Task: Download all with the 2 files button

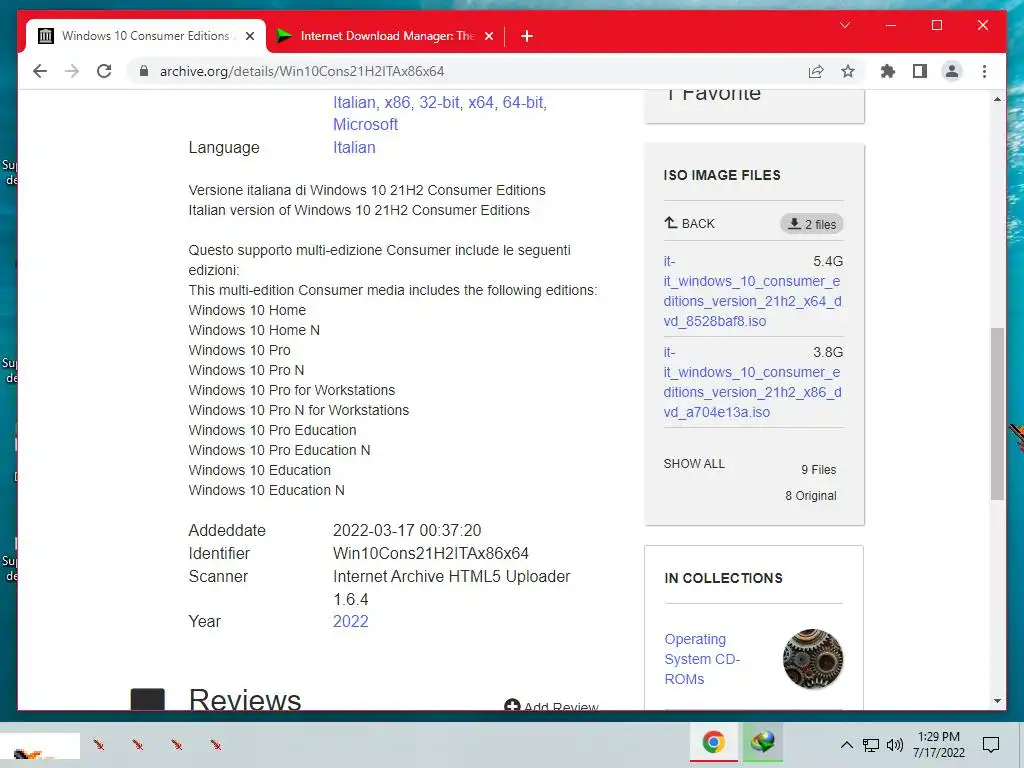Action: tap(812, 224)
